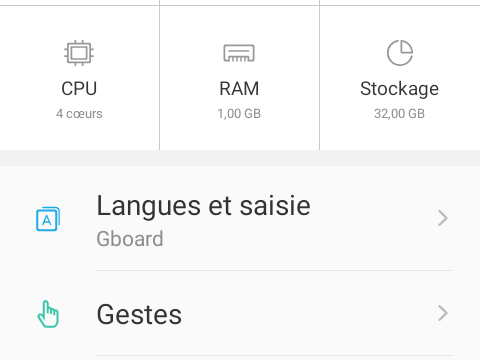
Task: Click the Gestes hand pointer icon
Action: [48, 314]
